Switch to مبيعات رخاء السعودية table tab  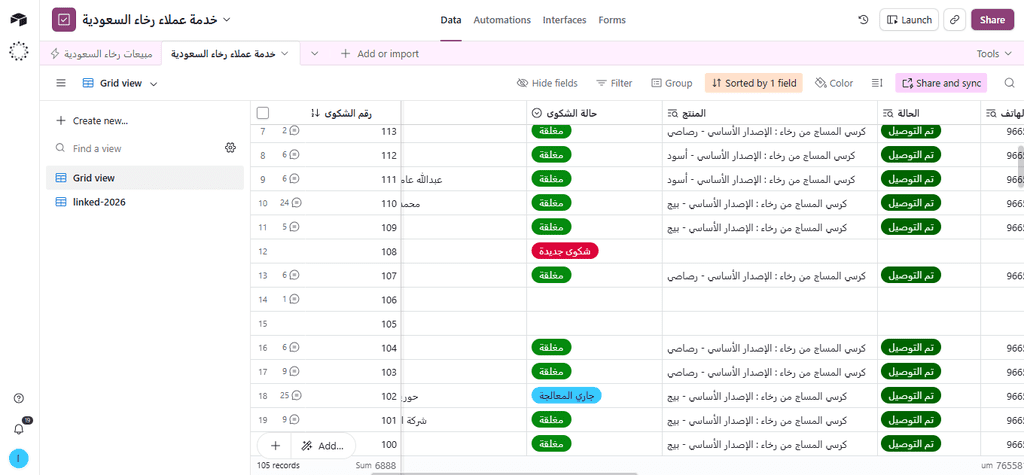[101, 54]
